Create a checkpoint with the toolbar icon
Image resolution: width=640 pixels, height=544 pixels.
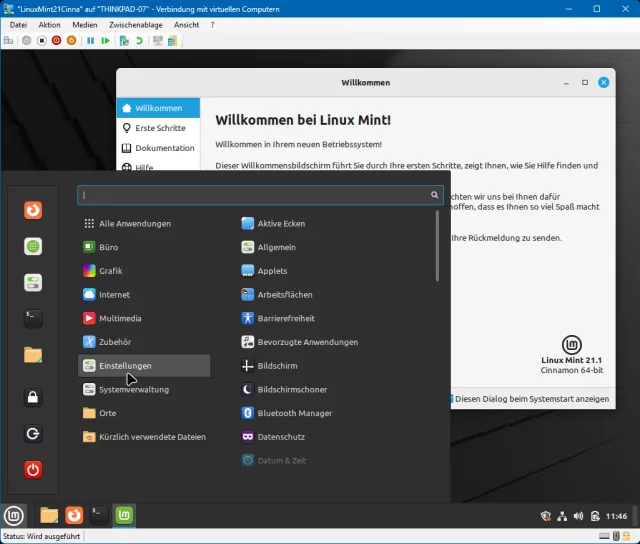click(124, 40)
